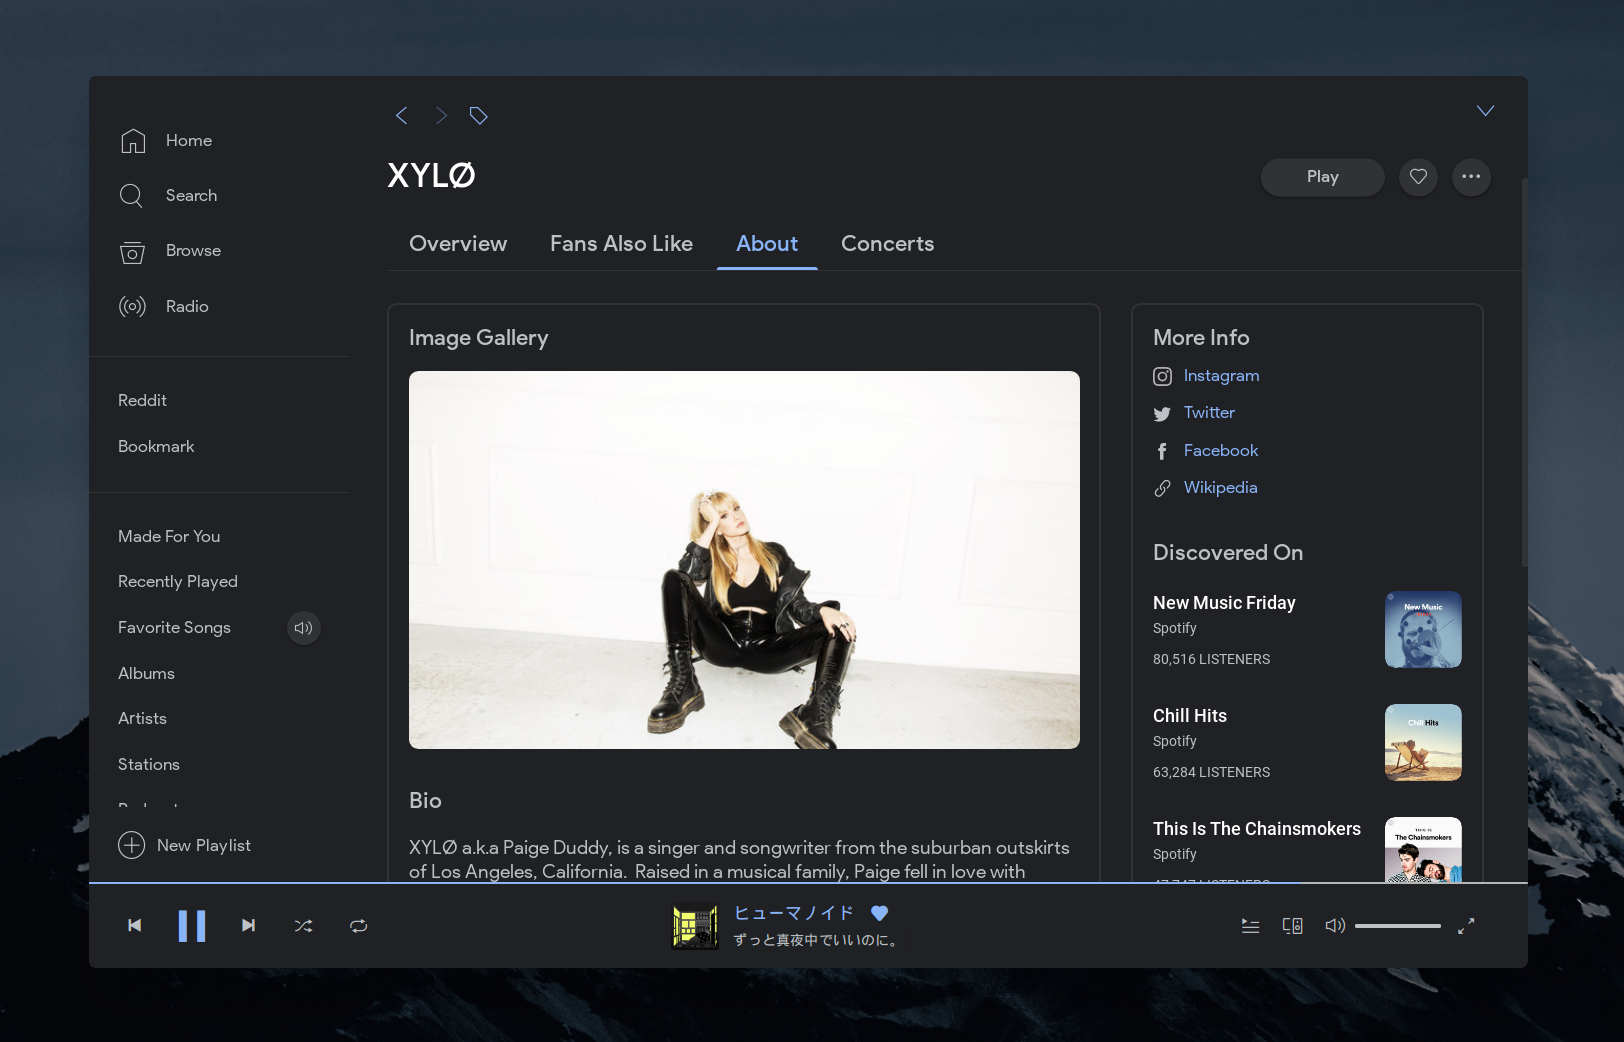Open the Instagram link
Viewport: 1624px width, 1042px height.
[1220, 376]
